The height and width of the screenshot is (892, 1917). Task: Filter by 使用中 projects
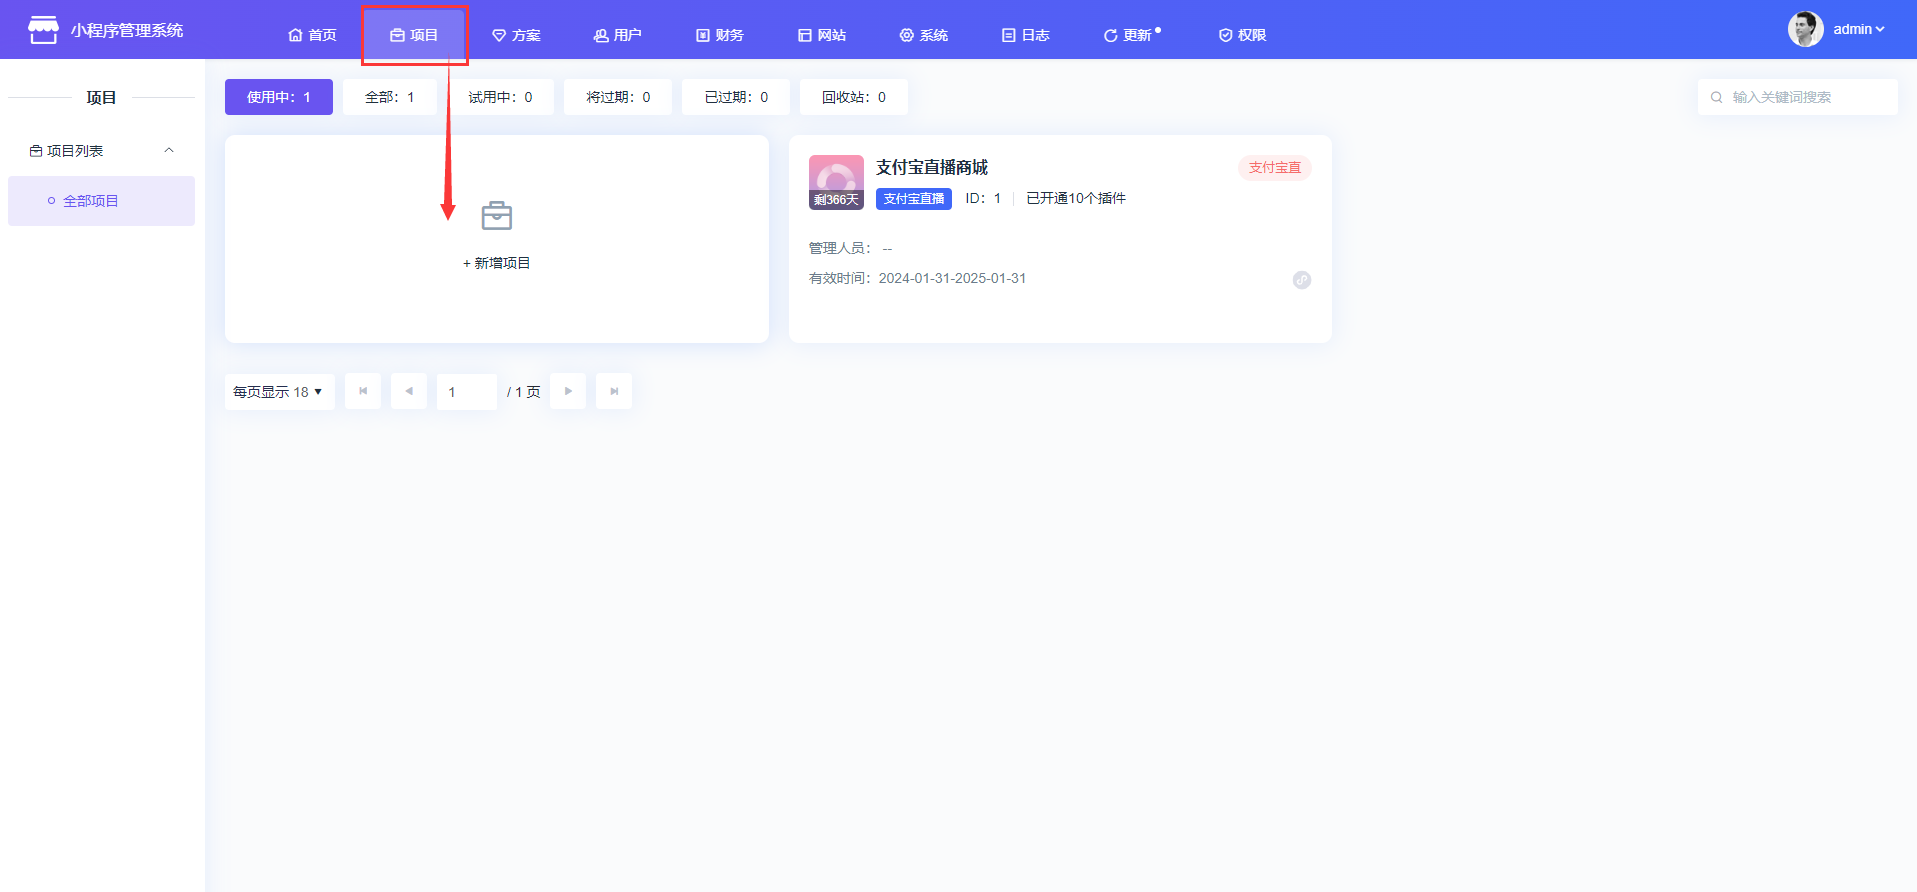click(279, 97)
